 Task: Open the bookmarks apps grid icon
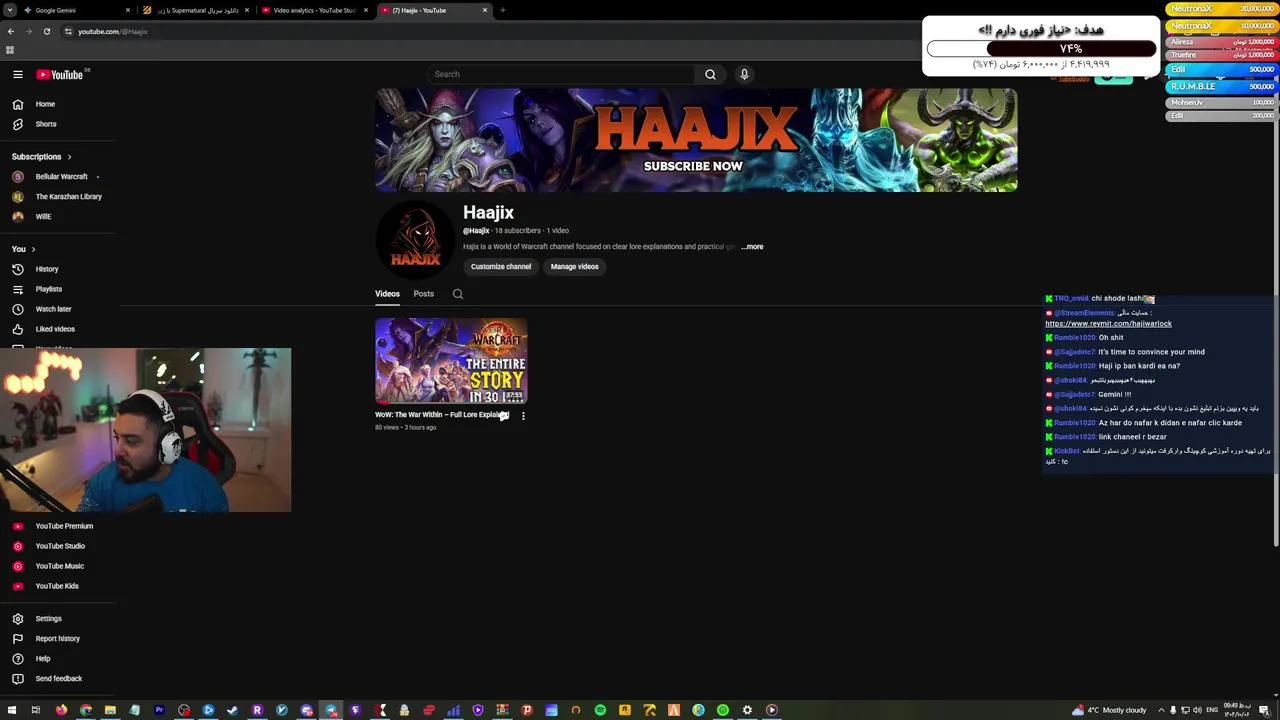tap(10, 50)
